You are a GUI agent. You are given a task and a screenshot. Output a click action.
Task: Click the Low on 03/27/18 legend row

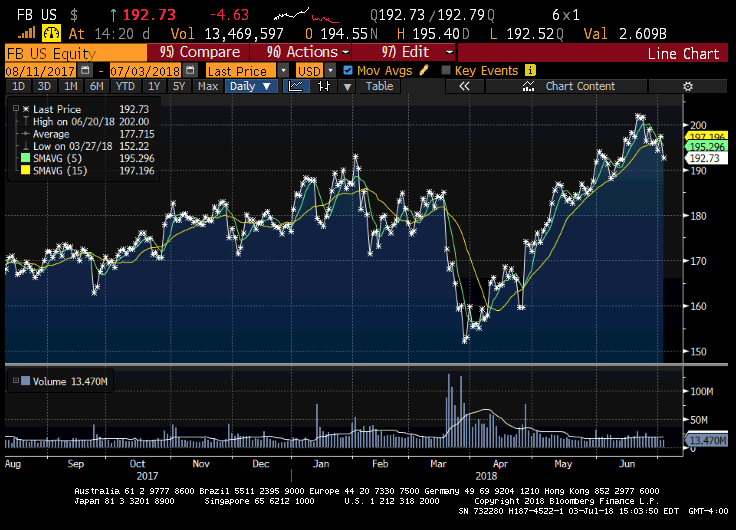click(86, 146)
